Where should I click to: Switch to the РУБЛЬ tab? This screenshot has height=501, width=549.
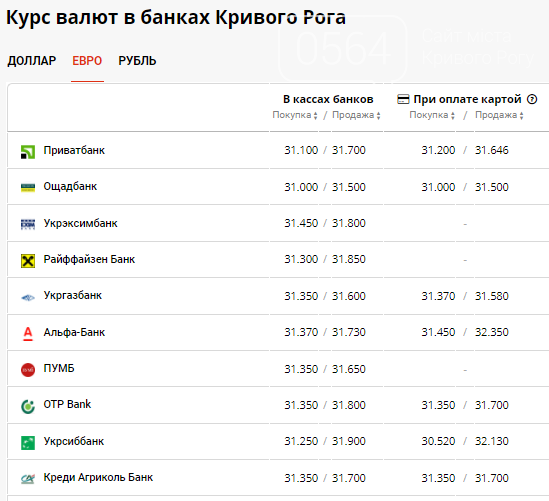[137, 61]
